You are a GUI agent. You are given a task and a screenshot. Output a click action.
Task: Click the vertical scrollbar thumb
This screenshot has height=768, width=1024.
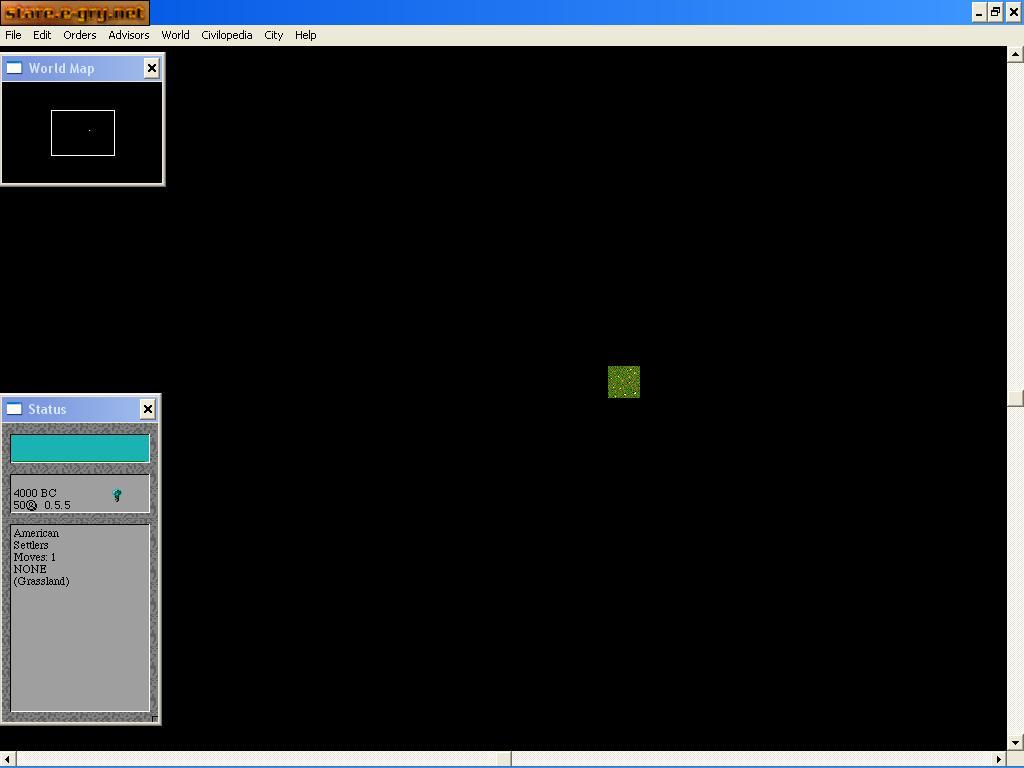pyautogui.click(x=1015, y=398)
